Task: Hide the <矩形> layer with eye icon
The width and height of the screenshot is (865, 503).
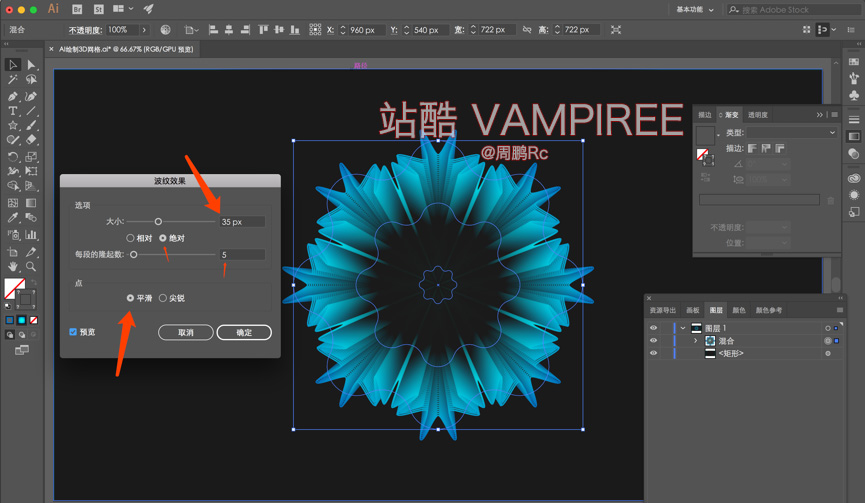Action: point(653,354)
